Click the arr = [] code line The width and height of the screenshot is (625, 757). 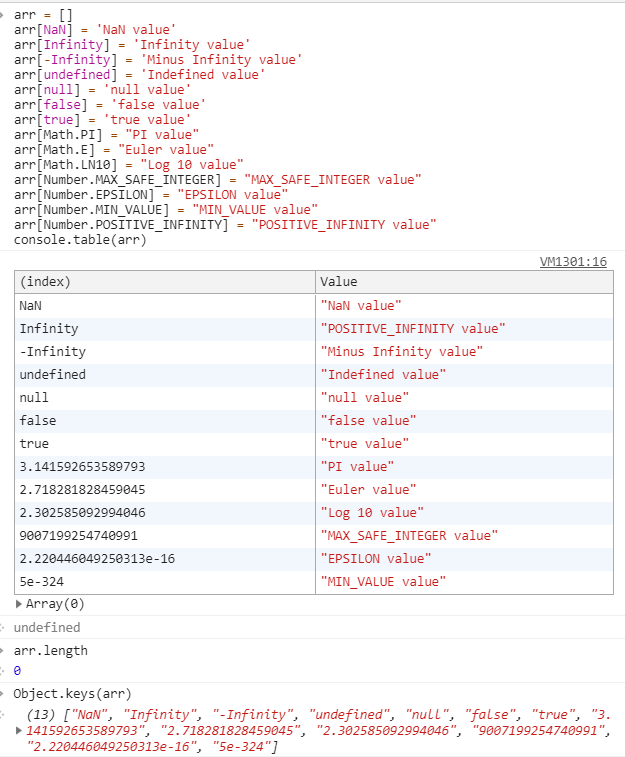(x=43, y=15)
